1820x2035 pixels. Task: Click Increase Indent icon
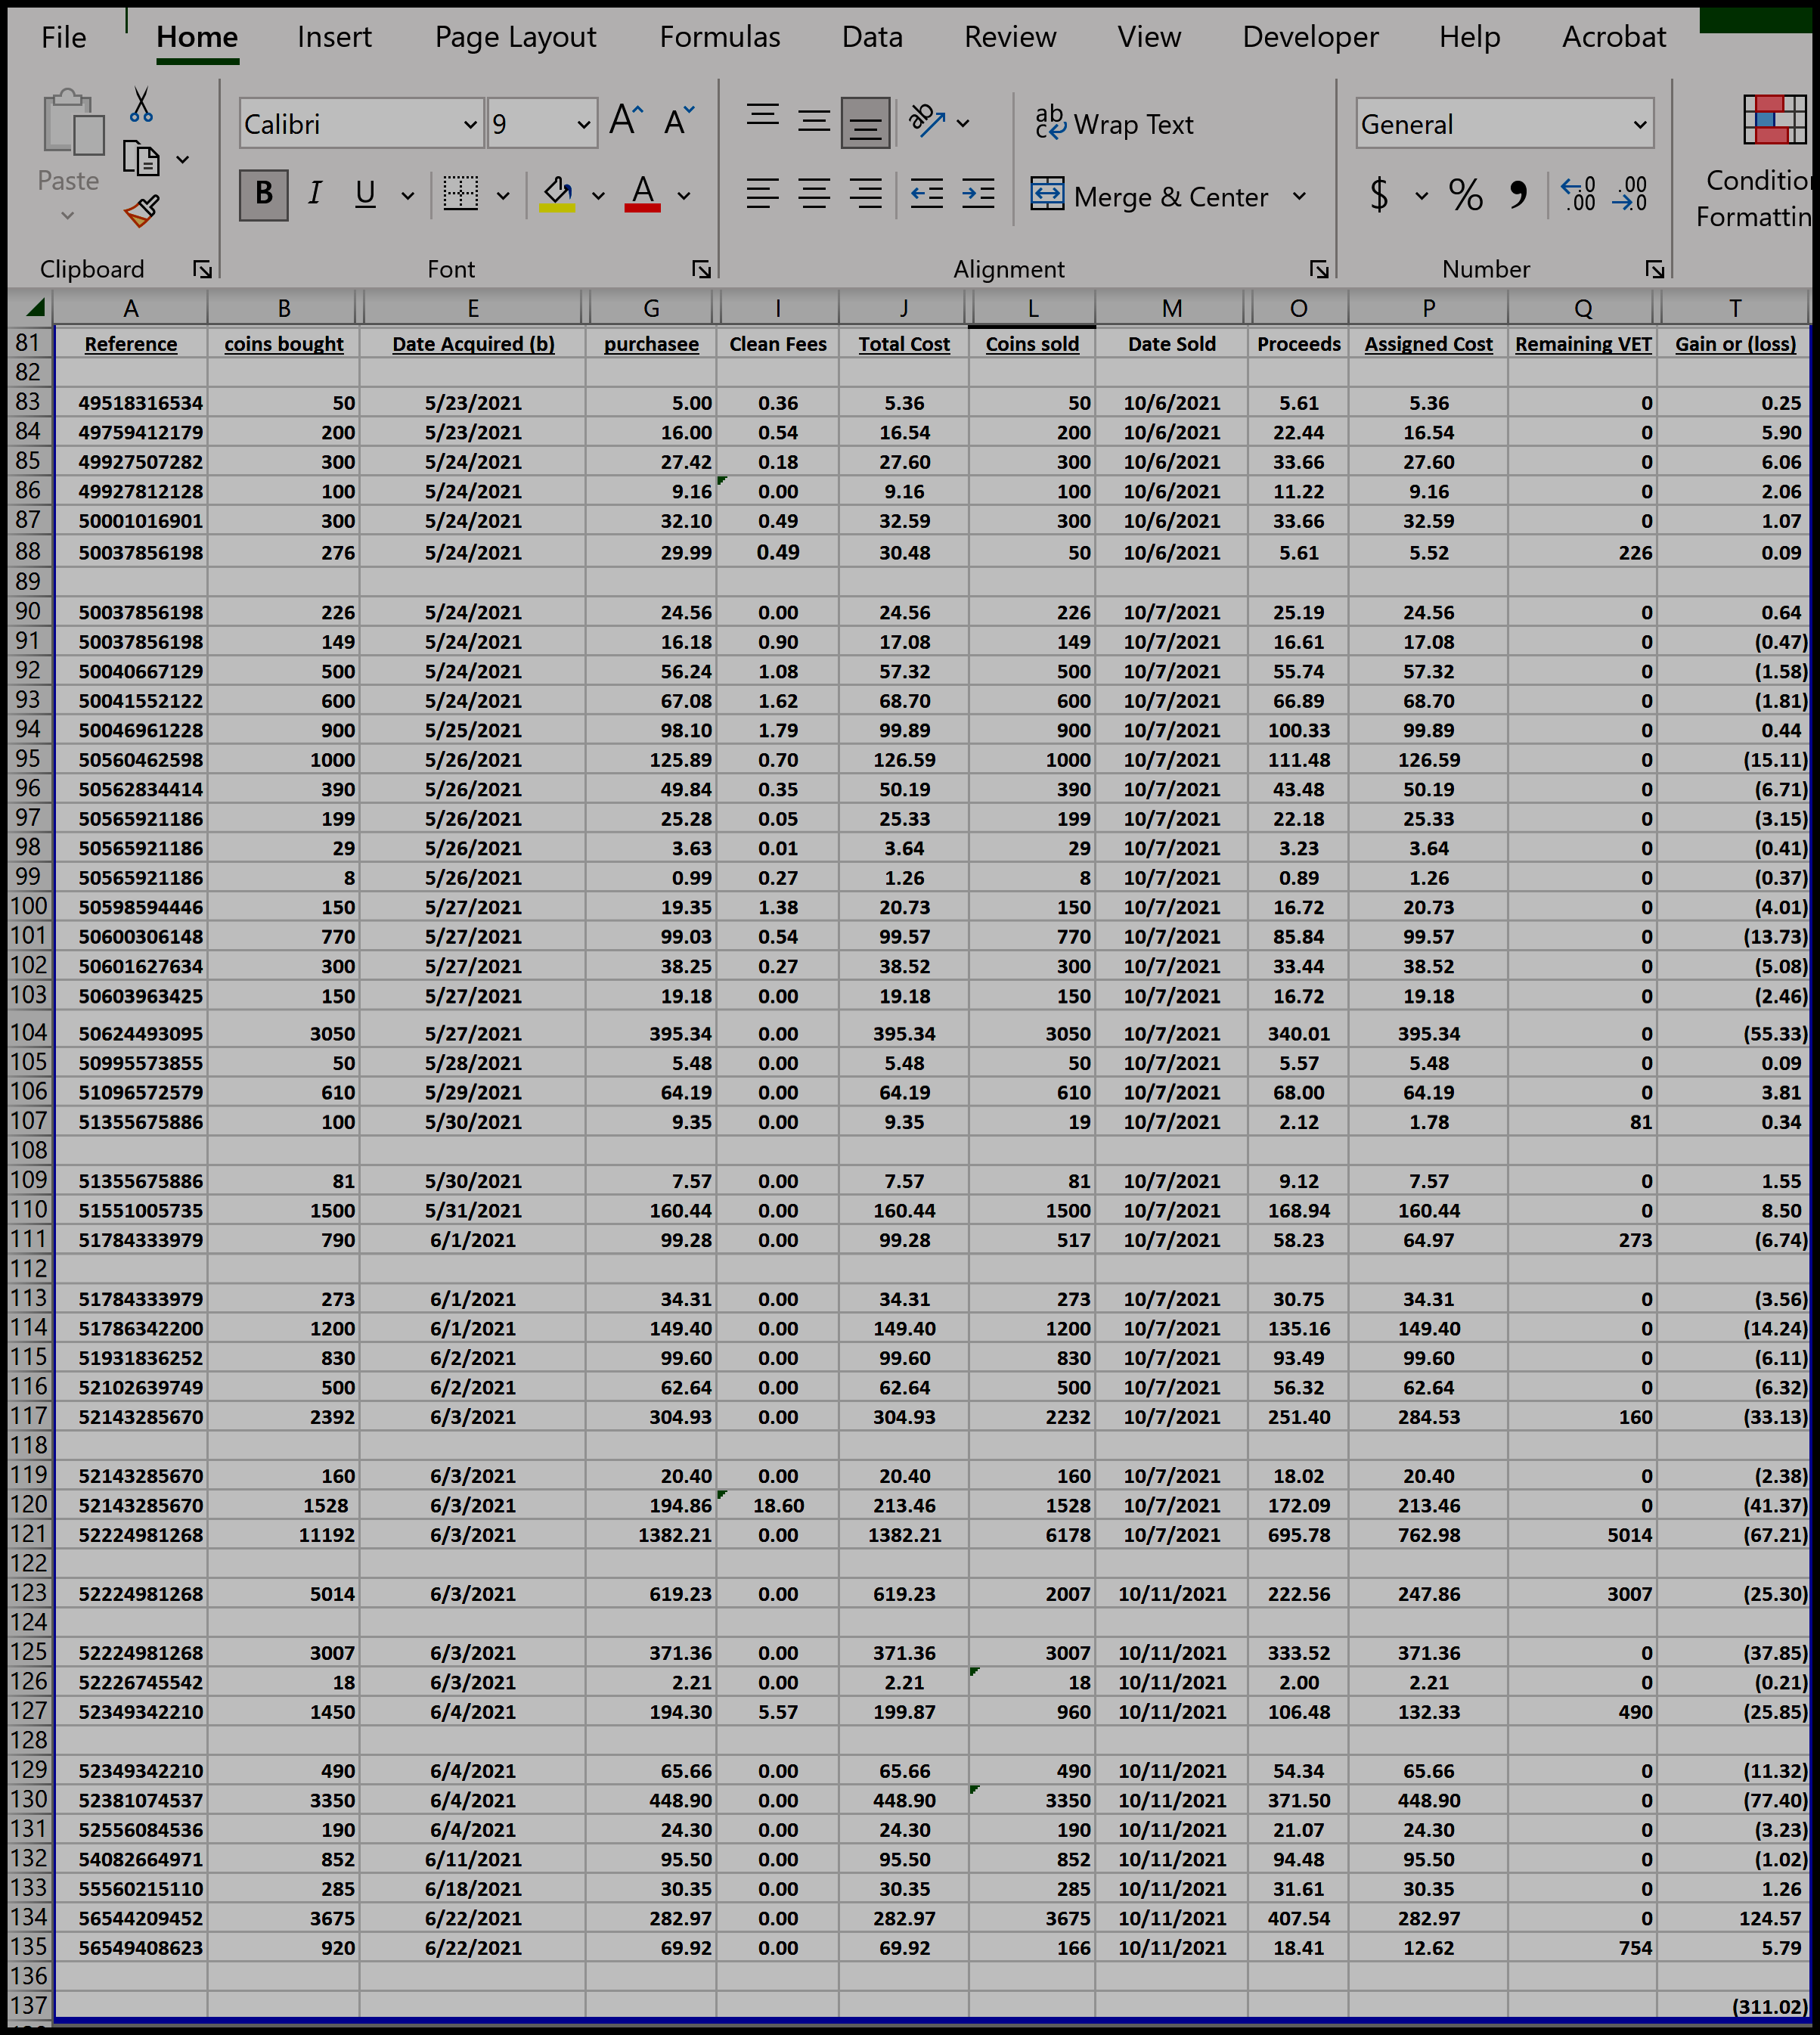[978, 193]
